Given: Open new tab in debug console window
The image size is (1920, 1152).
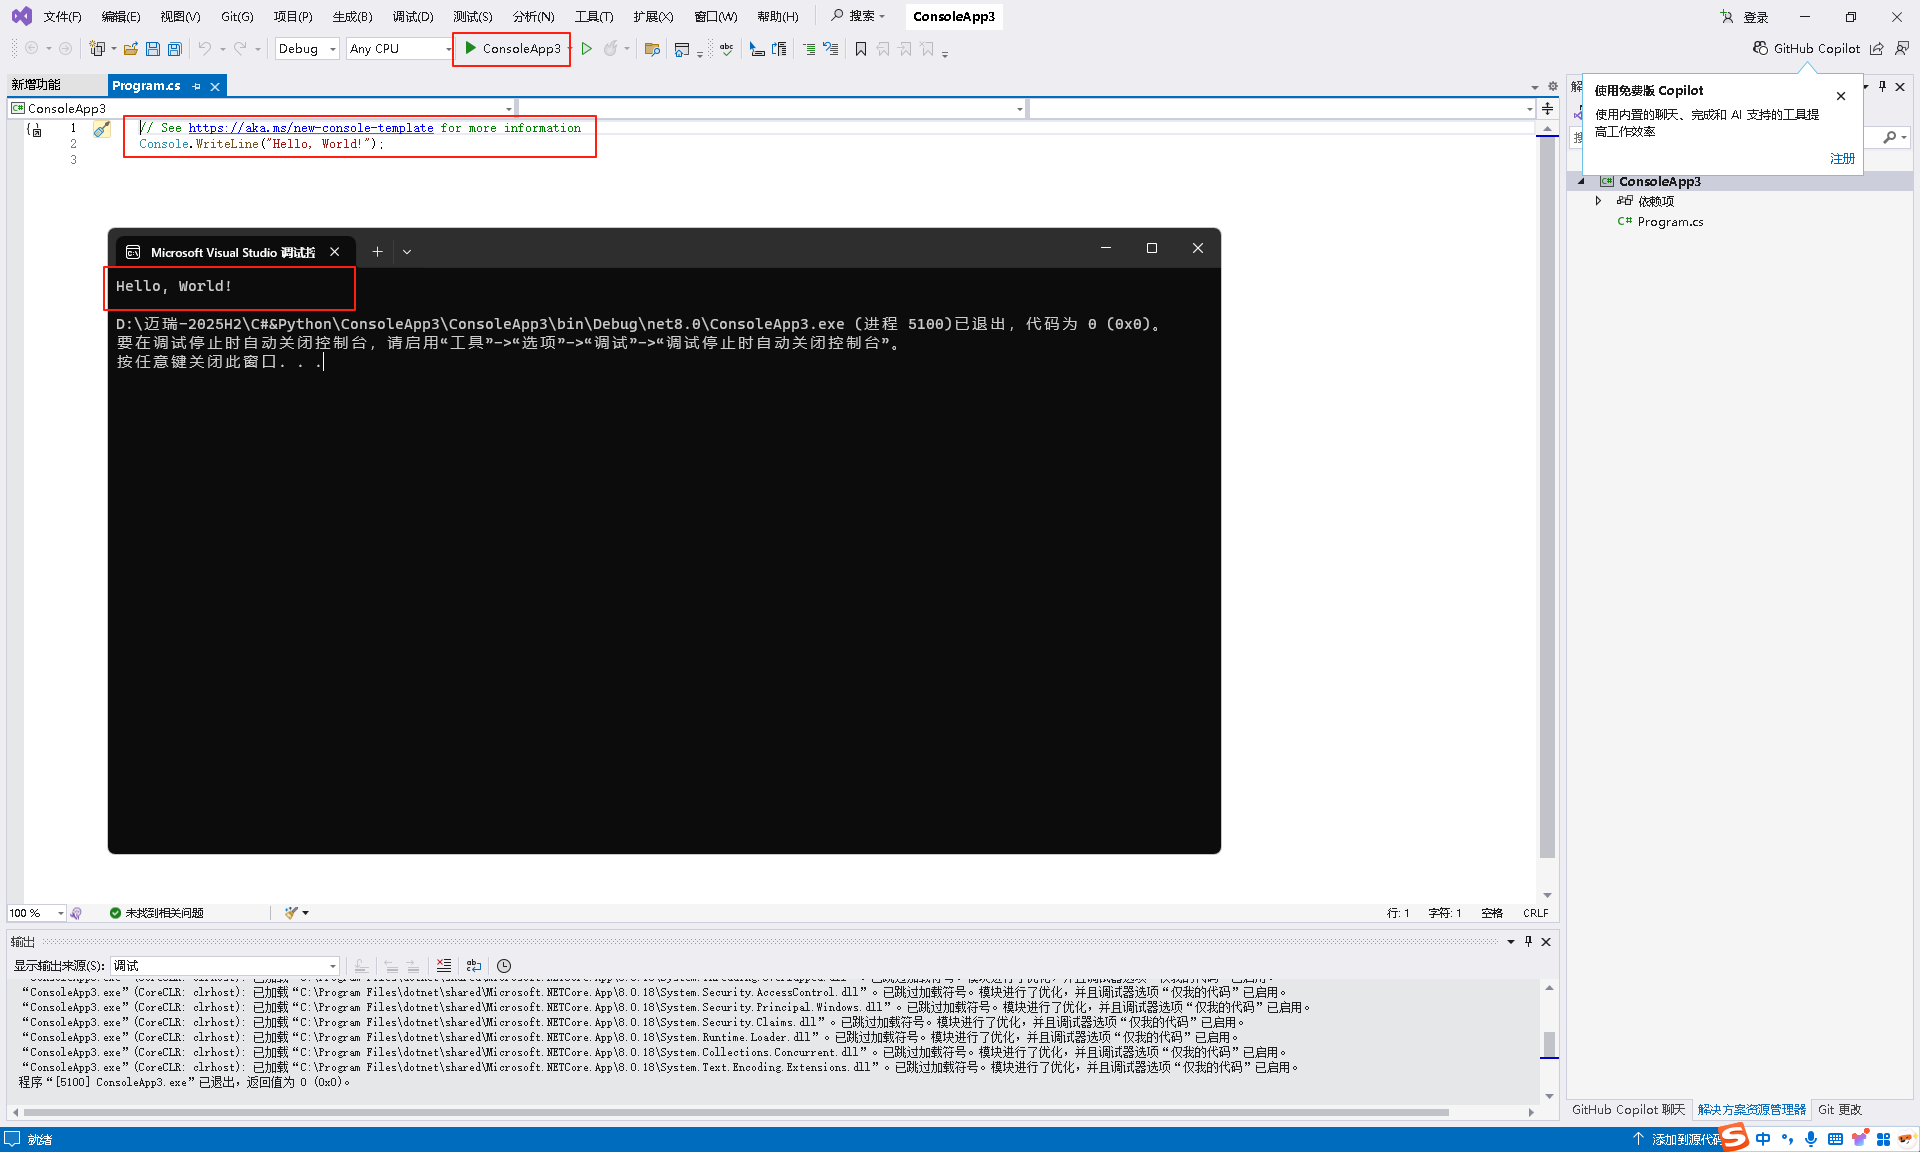Looking at the screenshot, I should (x=377, y=252).
